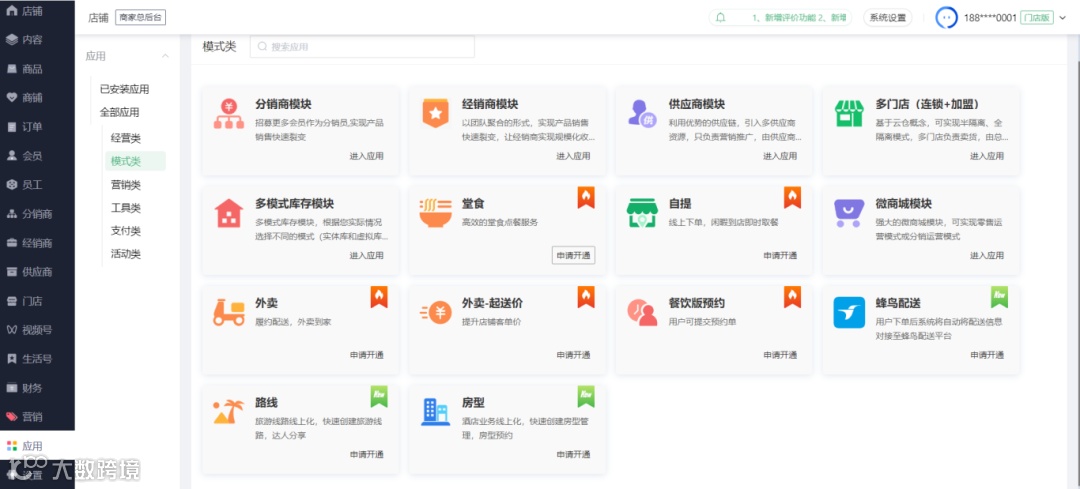Open the version dropdown arrow beside 门店版
The height and width of the screenshot is (489, 1080).
coord(1063,18)
